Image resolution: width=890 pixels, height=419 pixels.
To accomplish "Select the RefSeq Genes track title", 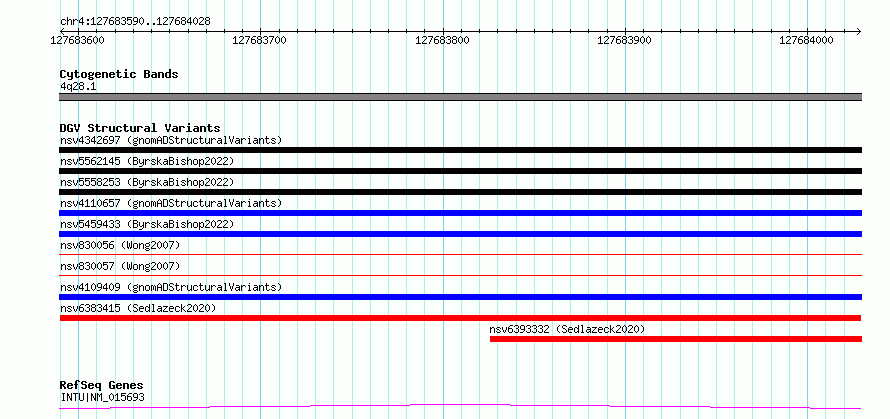I will 102,386.
